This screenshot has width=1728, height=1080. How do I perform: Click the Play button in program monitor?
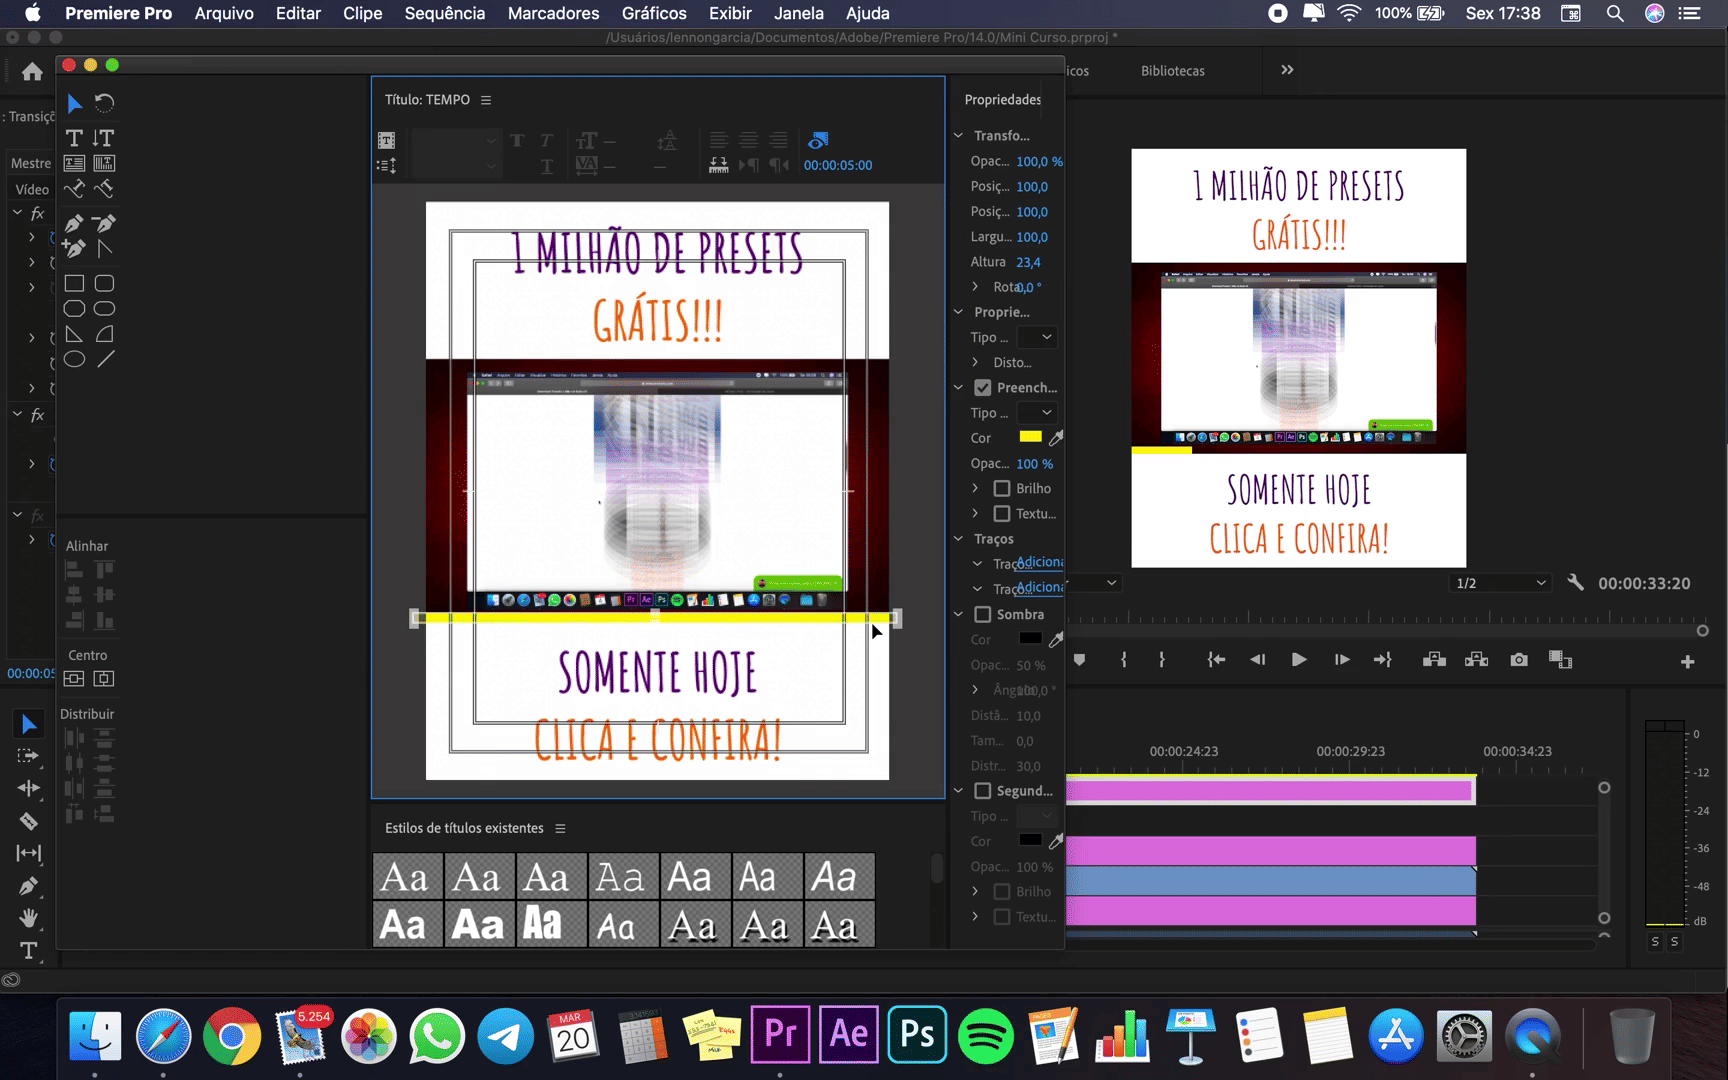(x=1298, y=660)
